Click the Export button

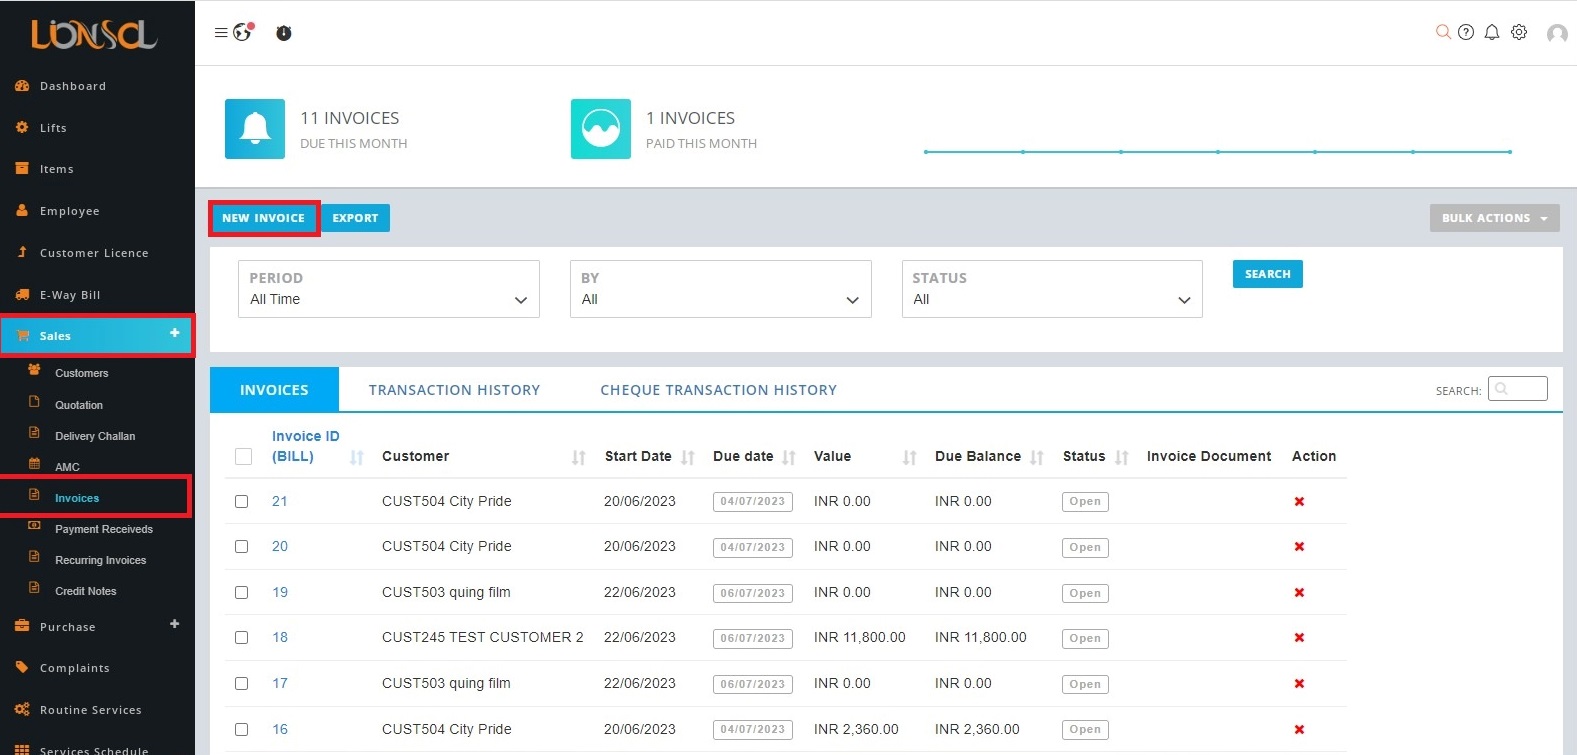[x=355, y=218]
